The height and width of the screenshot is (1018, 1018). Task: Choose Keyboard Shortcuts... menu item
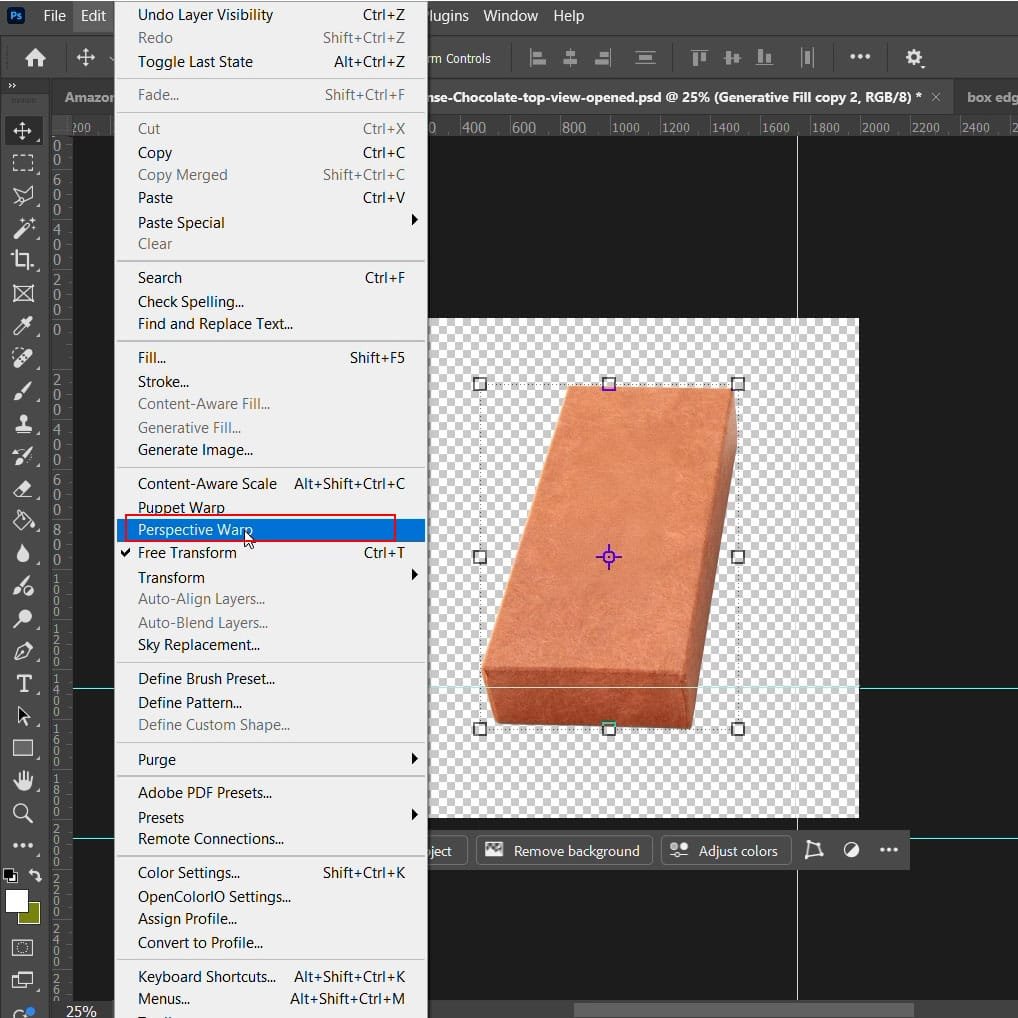pos(271,976)
